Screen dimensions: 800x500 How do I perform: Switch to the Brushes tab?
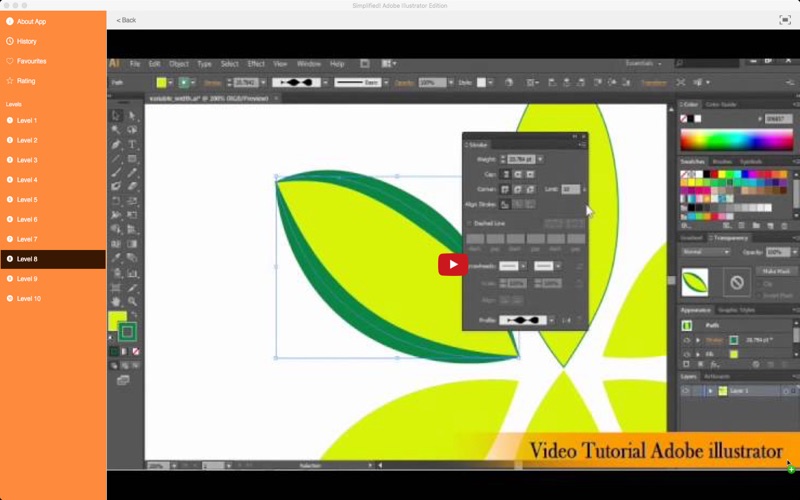(722, 162)
